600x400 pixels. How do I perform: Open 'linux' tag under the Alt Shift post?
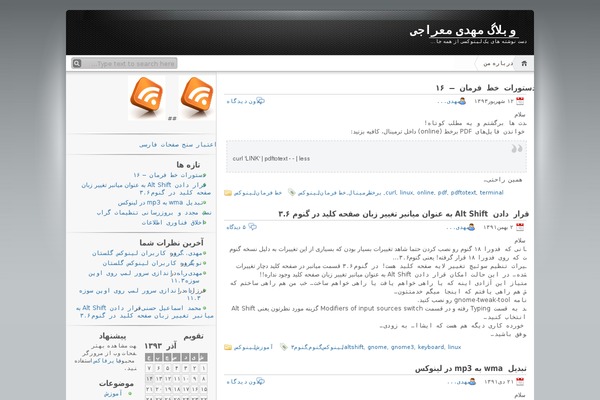click(x=454, y=347)
